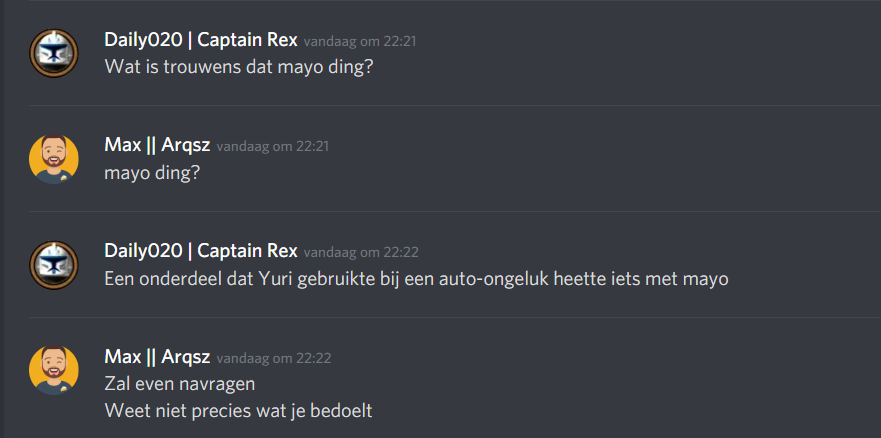Click Max || Arqsz username at 22:22
The image size is (881, 438).
tap(157, 357)
